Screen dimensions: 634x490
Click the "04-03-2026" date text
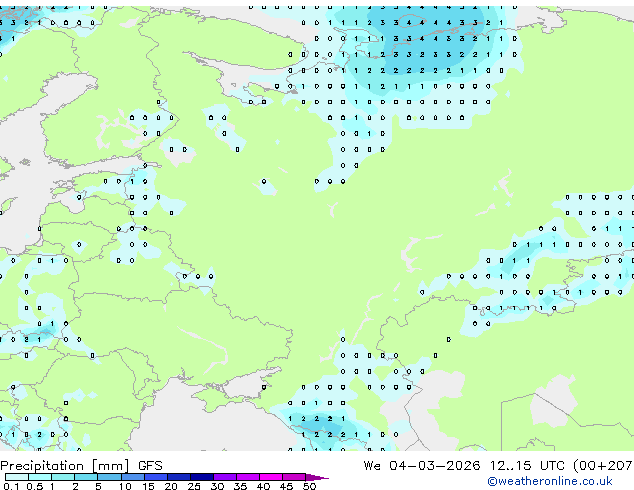(x=435, y=466)
